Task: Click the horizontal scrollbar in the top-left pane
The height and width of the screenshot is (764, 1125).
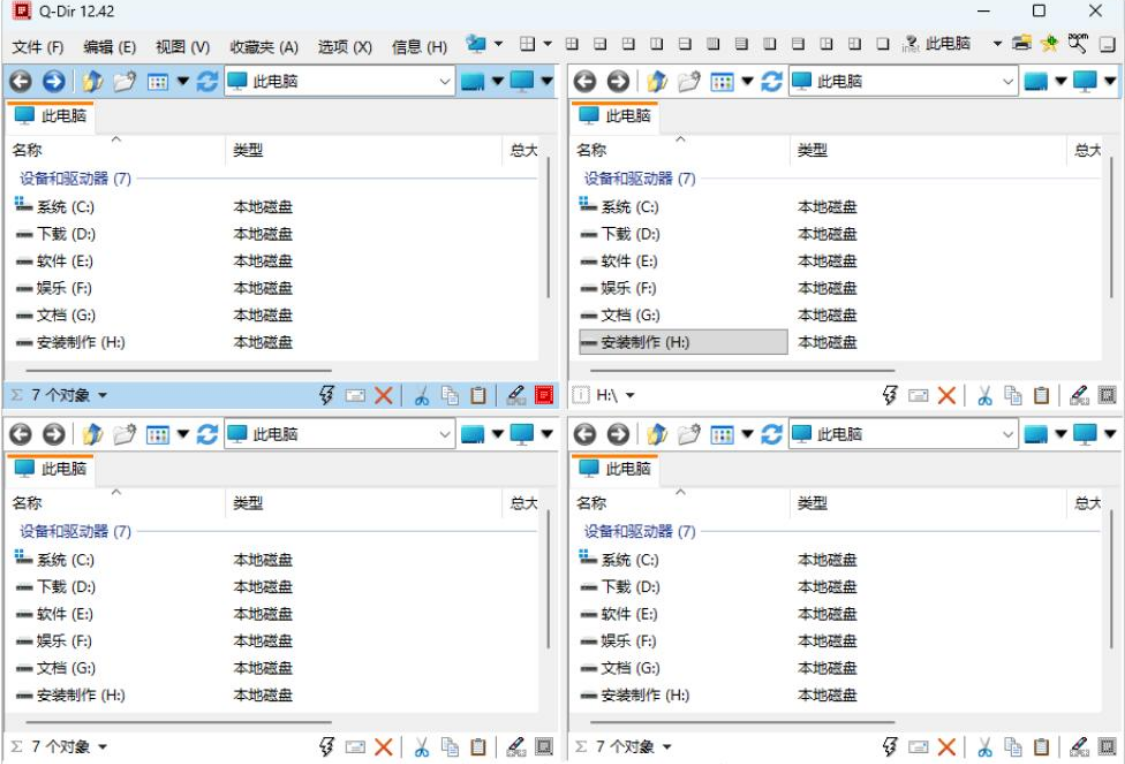Action: coord(178,371)
